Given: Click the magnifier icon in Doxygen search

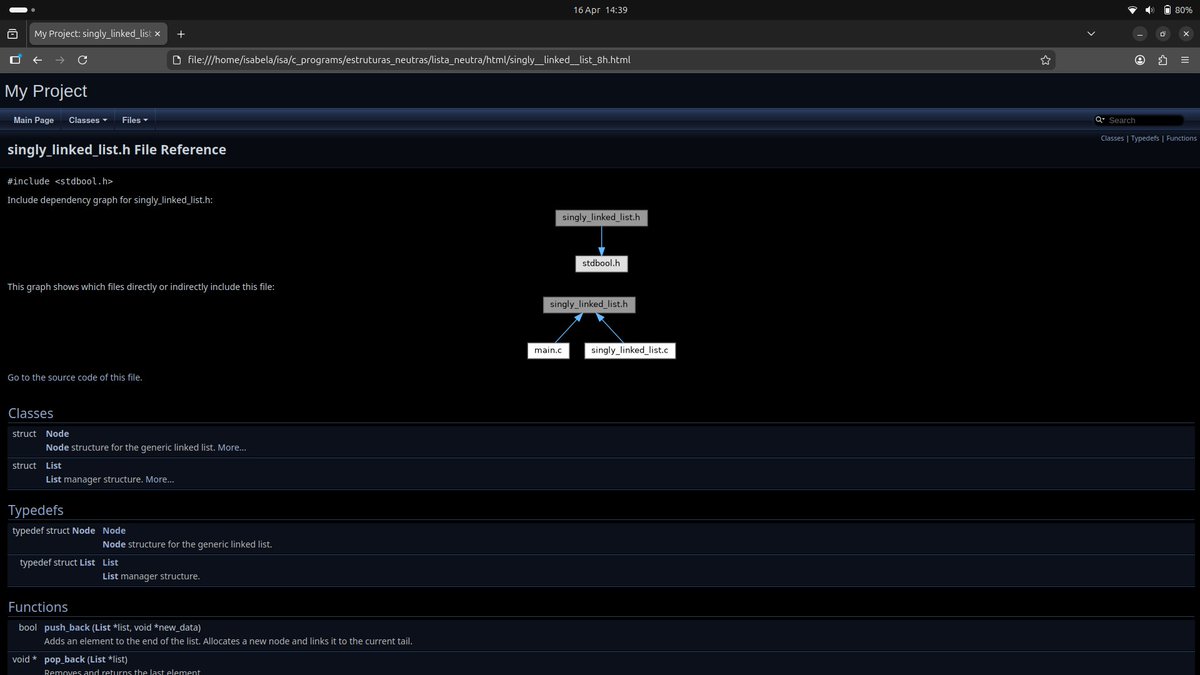Looking at the screenshot, I should 1100,120.
